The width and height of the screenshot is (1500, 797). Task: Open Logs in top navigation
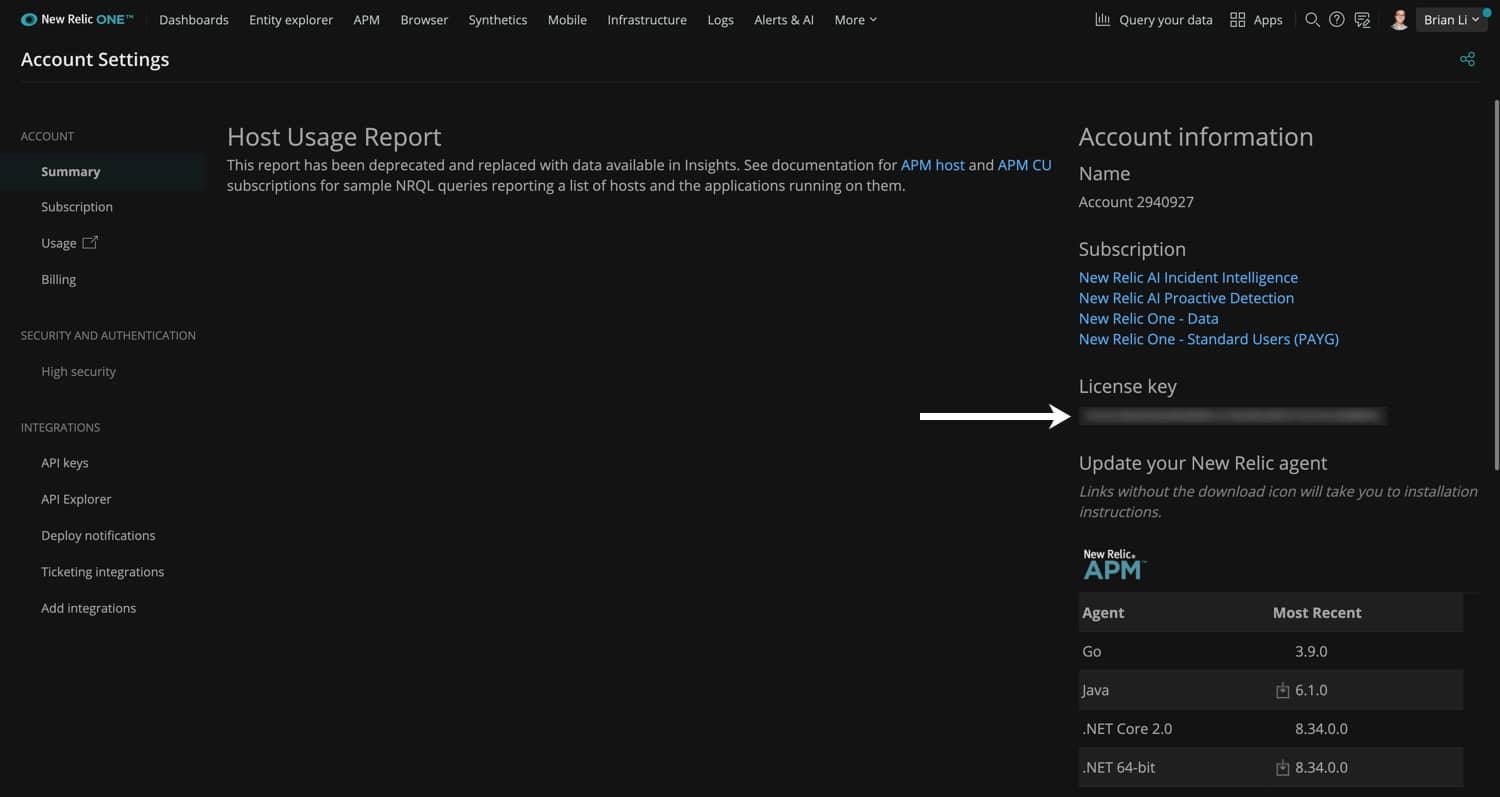point(721,19)
